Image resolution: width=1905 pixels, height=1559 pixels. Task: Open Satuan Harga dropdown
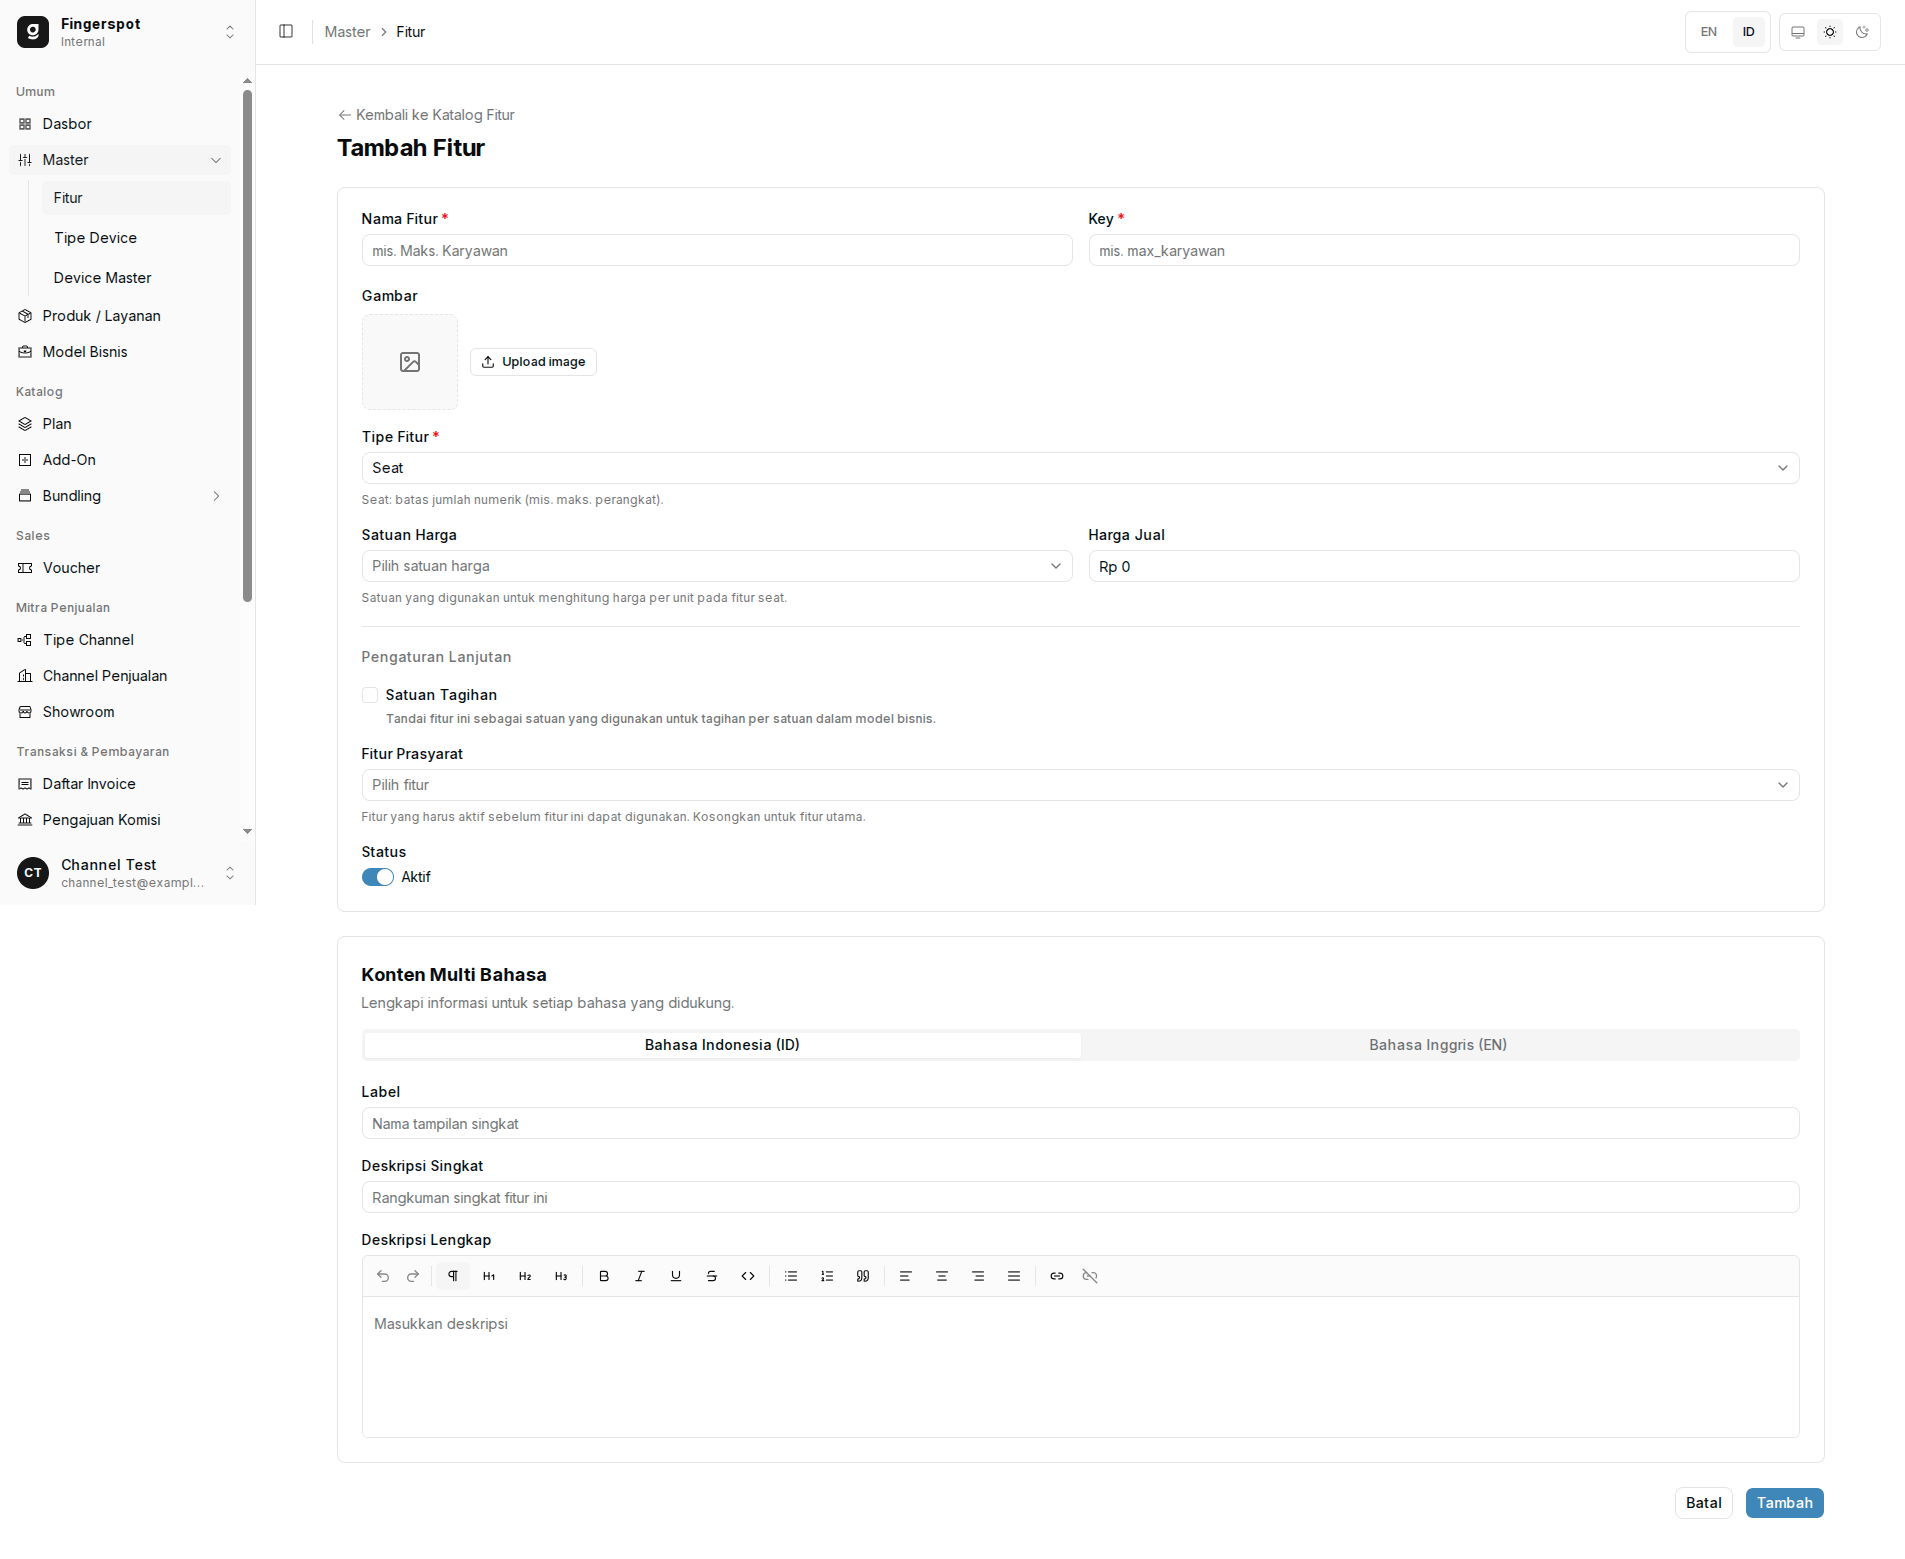pos(716,566)
